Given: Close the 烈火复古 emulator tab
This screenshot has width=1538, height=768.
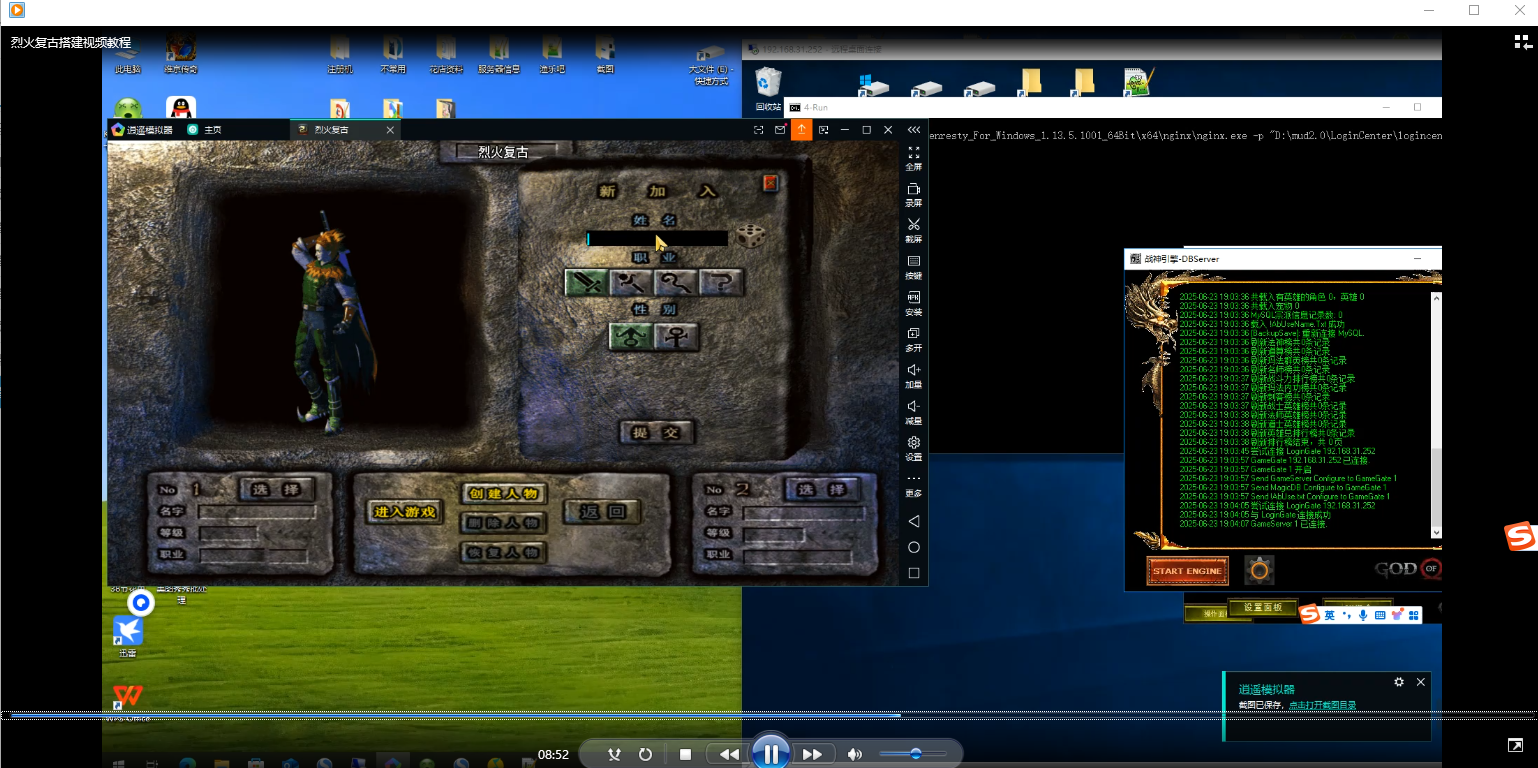Looking at the screenshot, I should coord(391,130).
